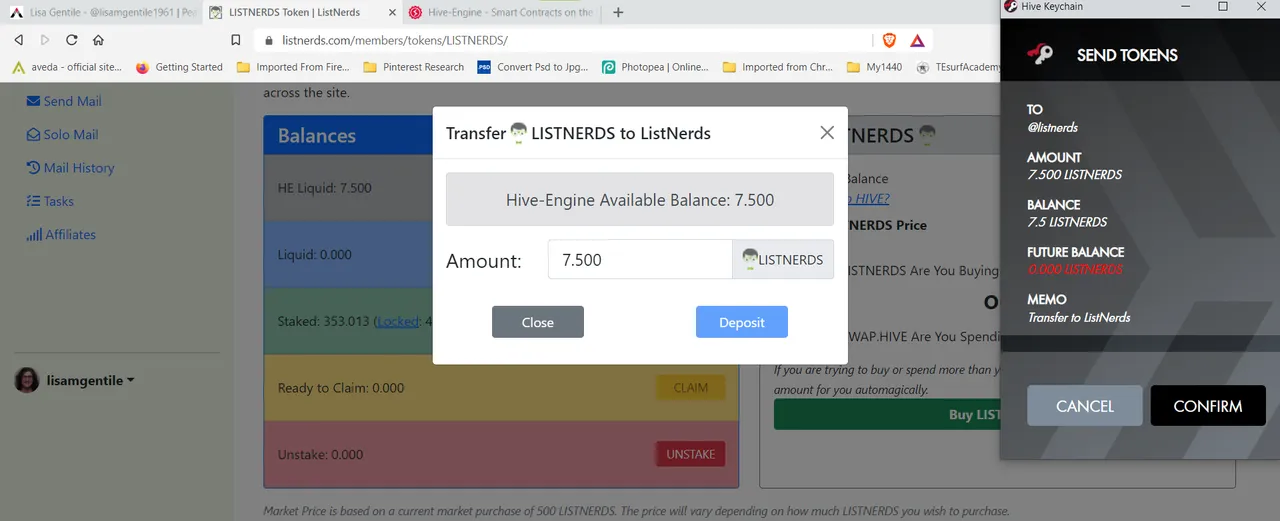Open aveda official site bookmark
The height and width of the screenshot is (521, 1280).
point(67,67)
